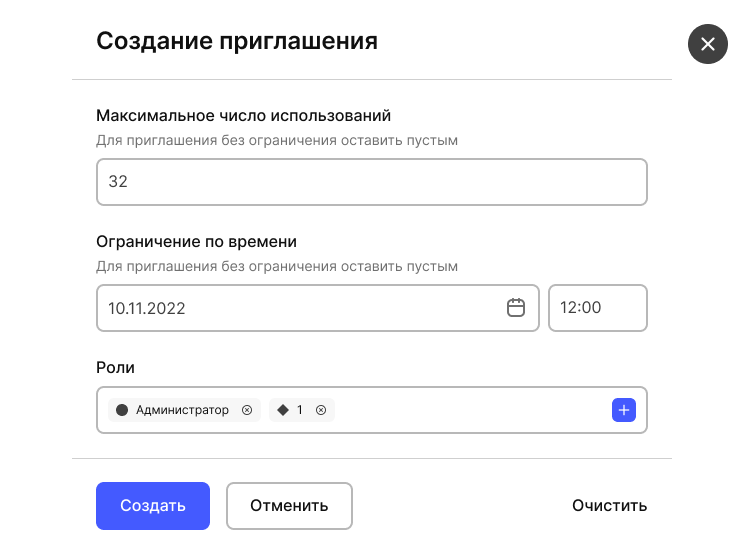Viewport: 744px width, 554px height.
Task: Click the Отменить button
Action: click(289, 506)
